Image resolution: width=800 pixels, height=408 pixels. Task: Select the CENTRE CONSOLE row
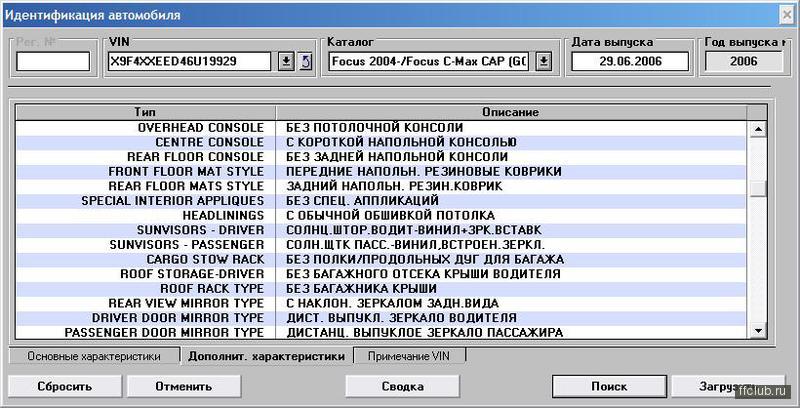(382, 142)
